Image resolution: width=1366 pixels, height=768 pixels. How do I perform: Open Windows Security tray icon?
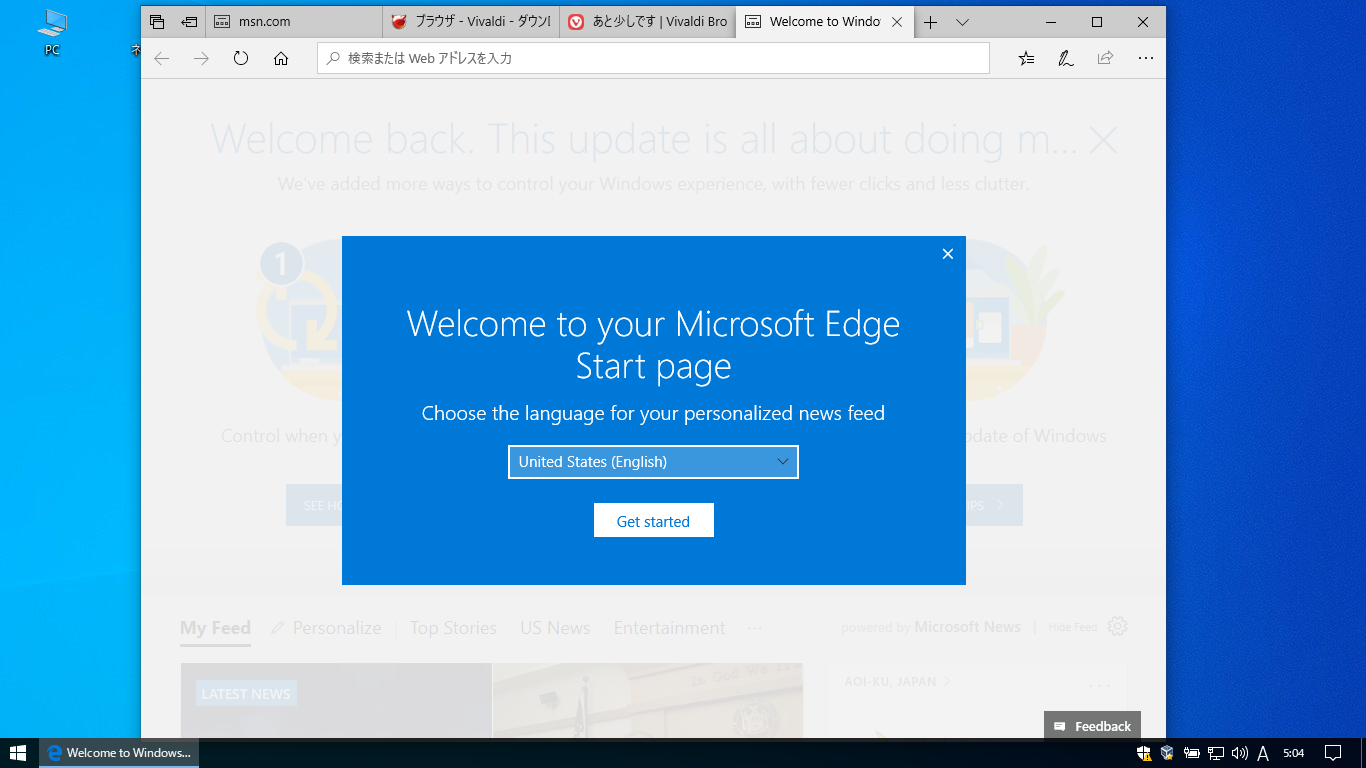[x=1144, y=753]
